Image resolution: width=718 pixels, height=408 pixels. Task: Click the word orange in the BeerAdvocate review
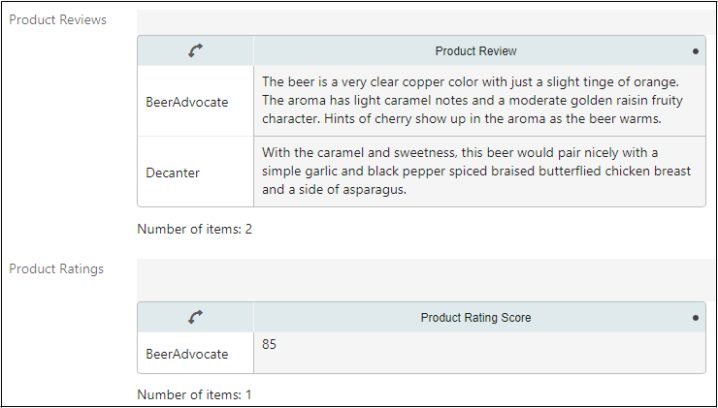click(656, 82)
